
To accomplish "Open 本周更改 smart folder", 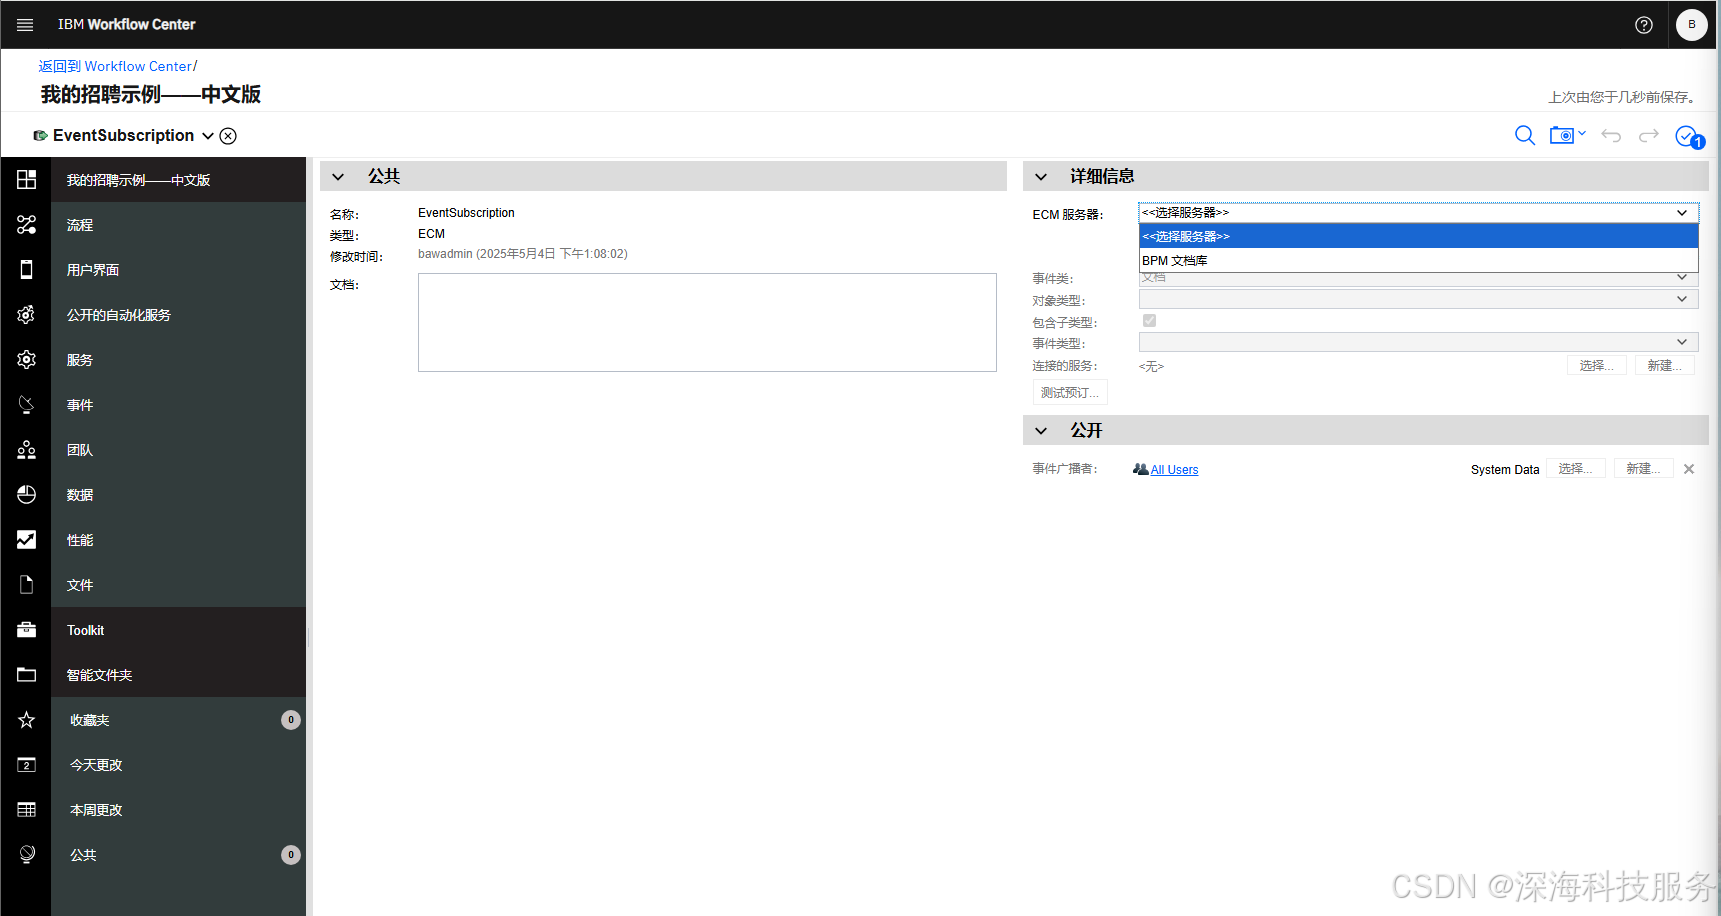I will [178, 810].
